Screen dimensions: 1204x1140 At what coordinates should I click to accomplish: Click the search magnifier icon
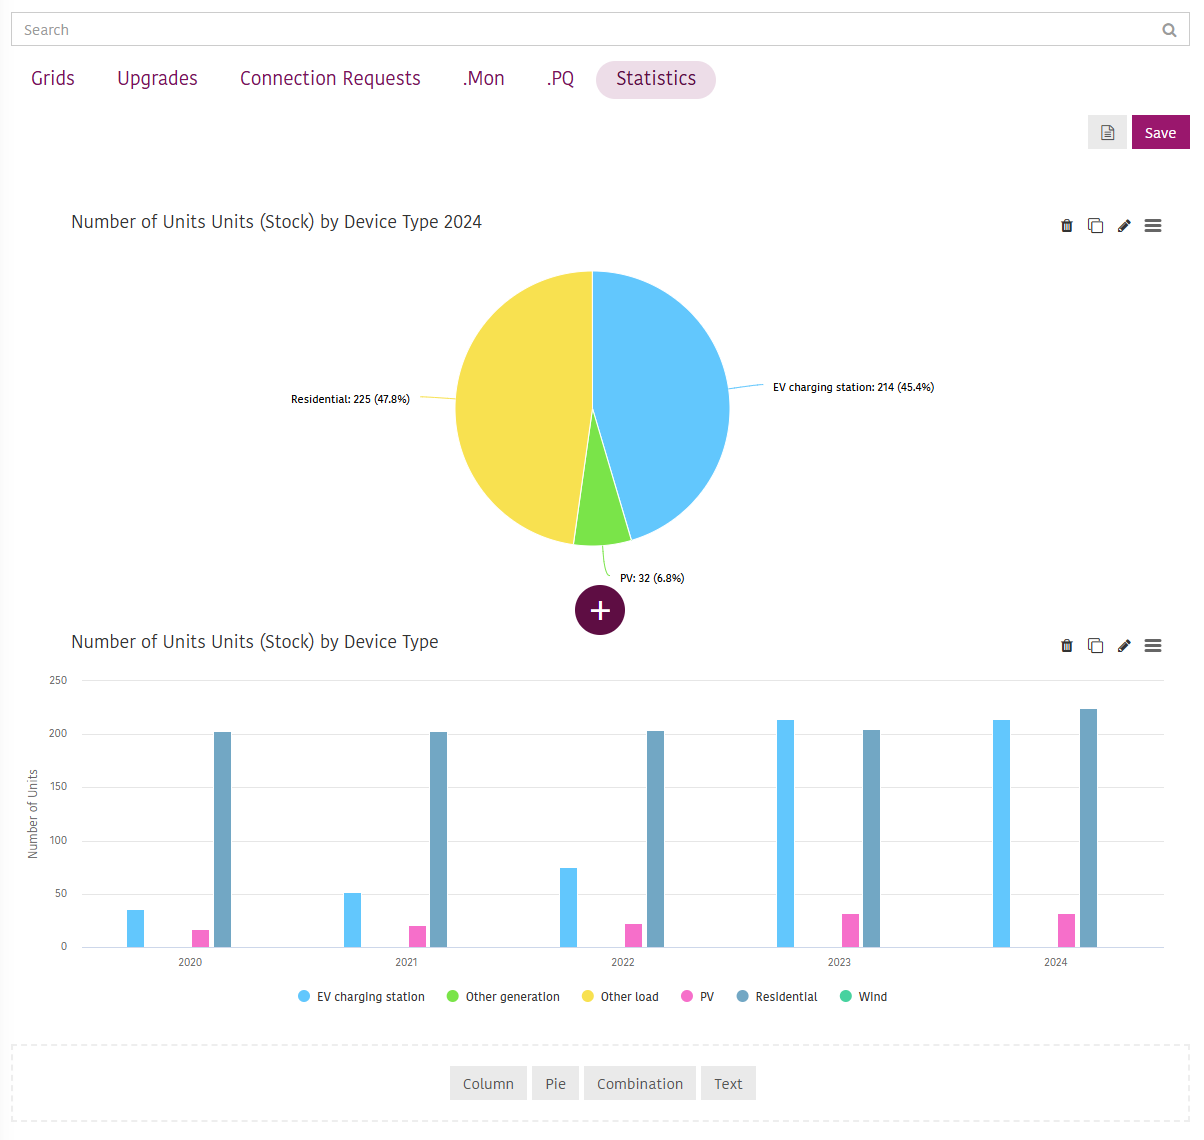tap(1169, 30)
